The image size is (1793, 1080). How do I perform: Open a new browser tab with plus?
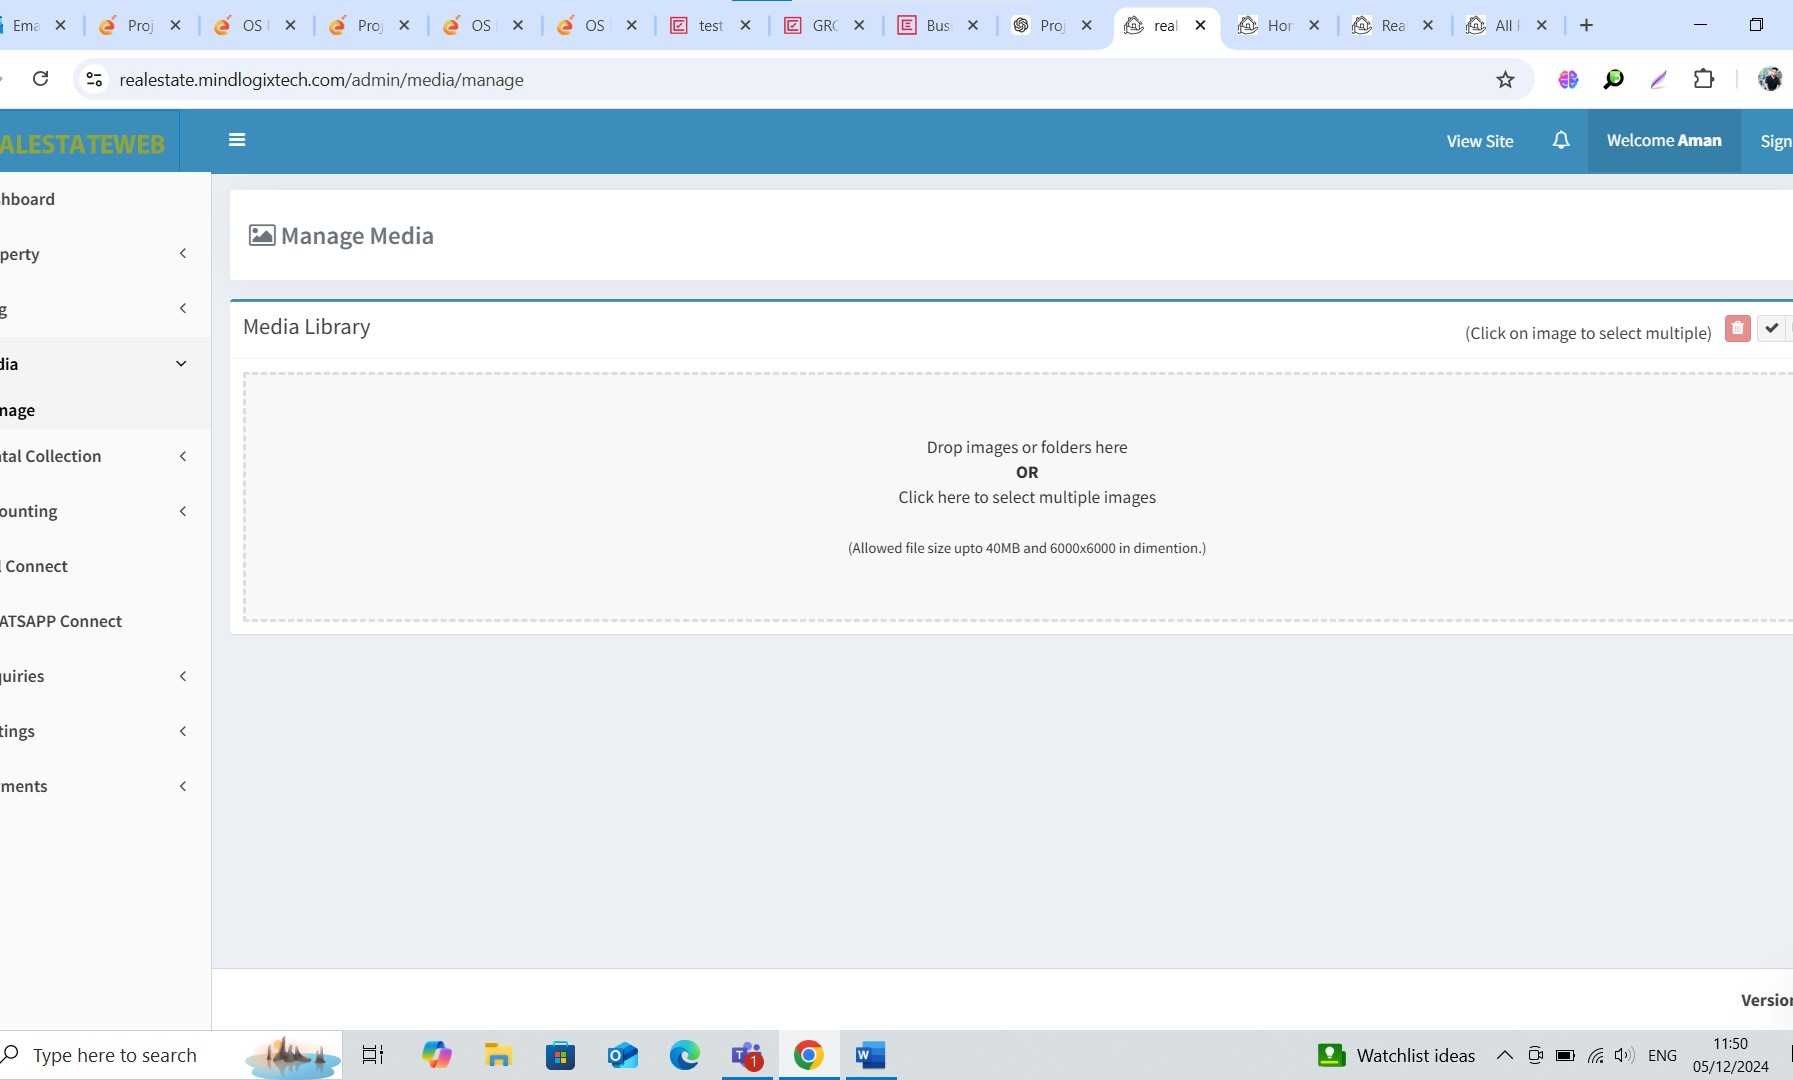1586,25
